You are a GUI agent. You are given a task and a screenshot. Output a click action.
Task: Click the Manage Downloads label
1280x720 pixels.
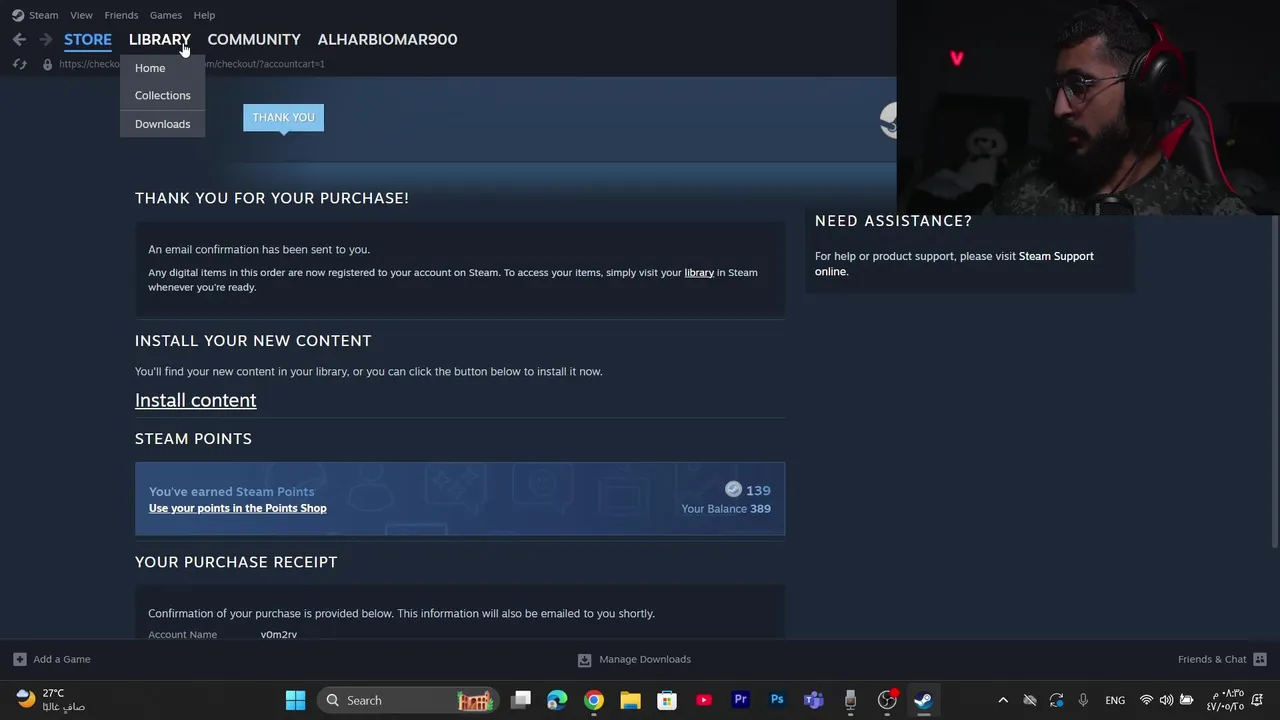[645, 659]
